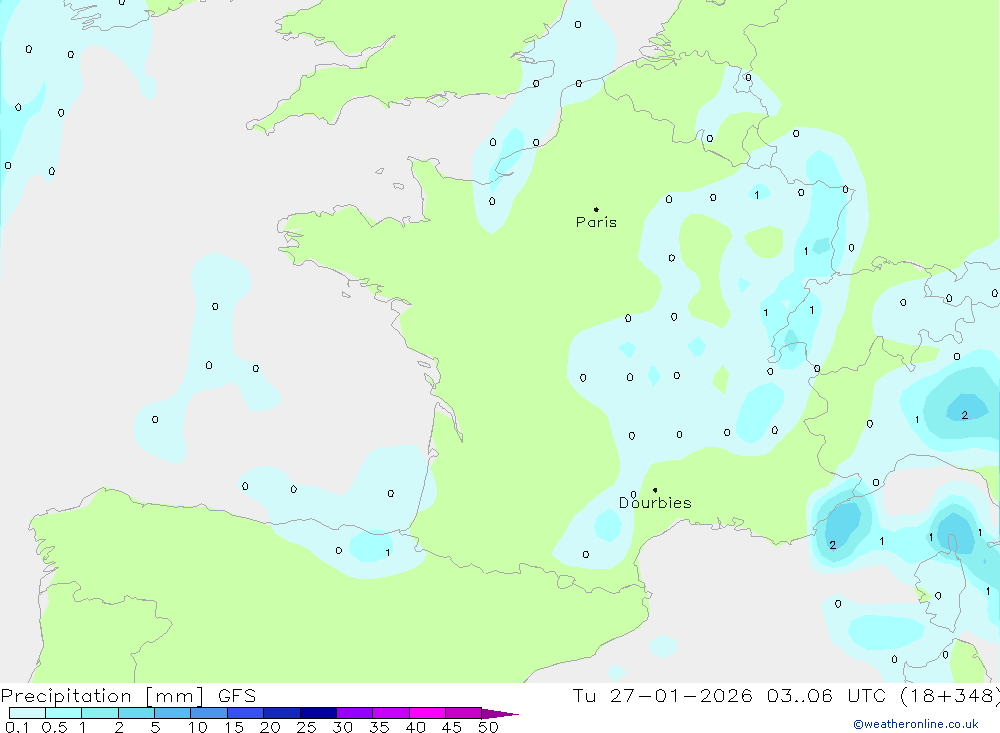
Task: Click the legend label '5'
Action: tap(155, 727)
